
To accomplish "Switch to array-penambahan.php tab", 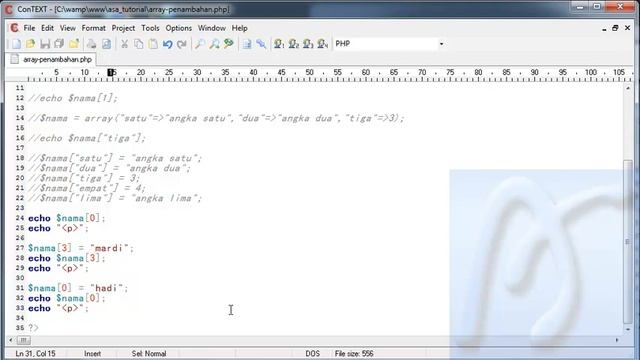I will 51,60.
